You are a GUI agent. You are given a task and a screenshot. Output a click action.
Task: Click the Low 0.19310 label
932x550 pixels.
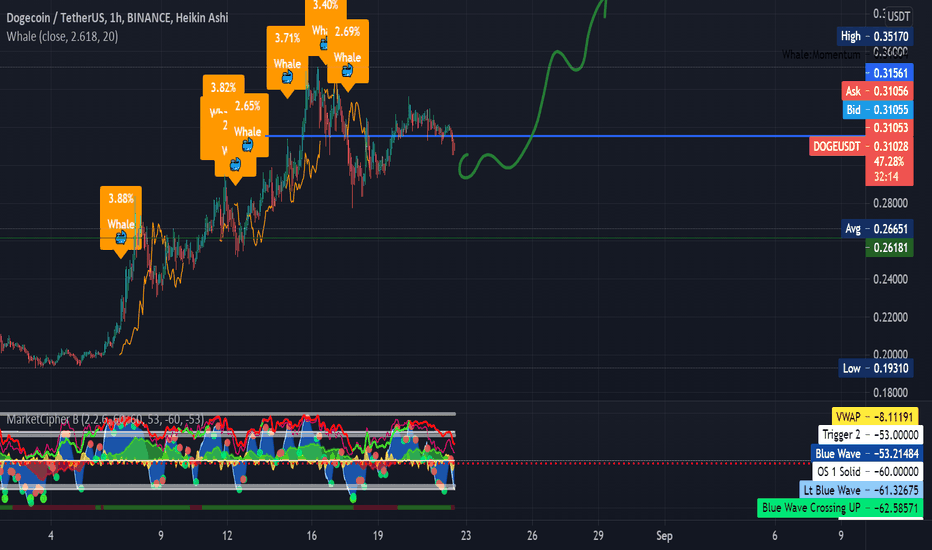click(876, 368)
